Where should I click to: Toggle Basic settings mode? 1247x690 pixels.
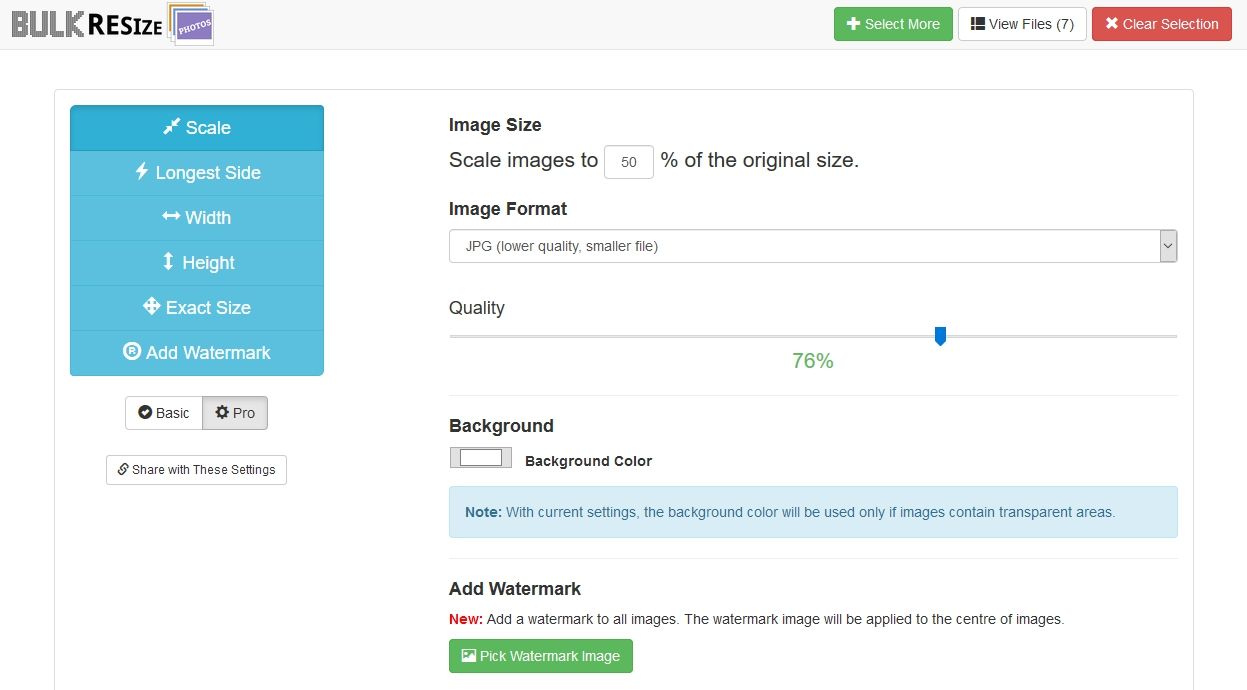pos(164,413)
